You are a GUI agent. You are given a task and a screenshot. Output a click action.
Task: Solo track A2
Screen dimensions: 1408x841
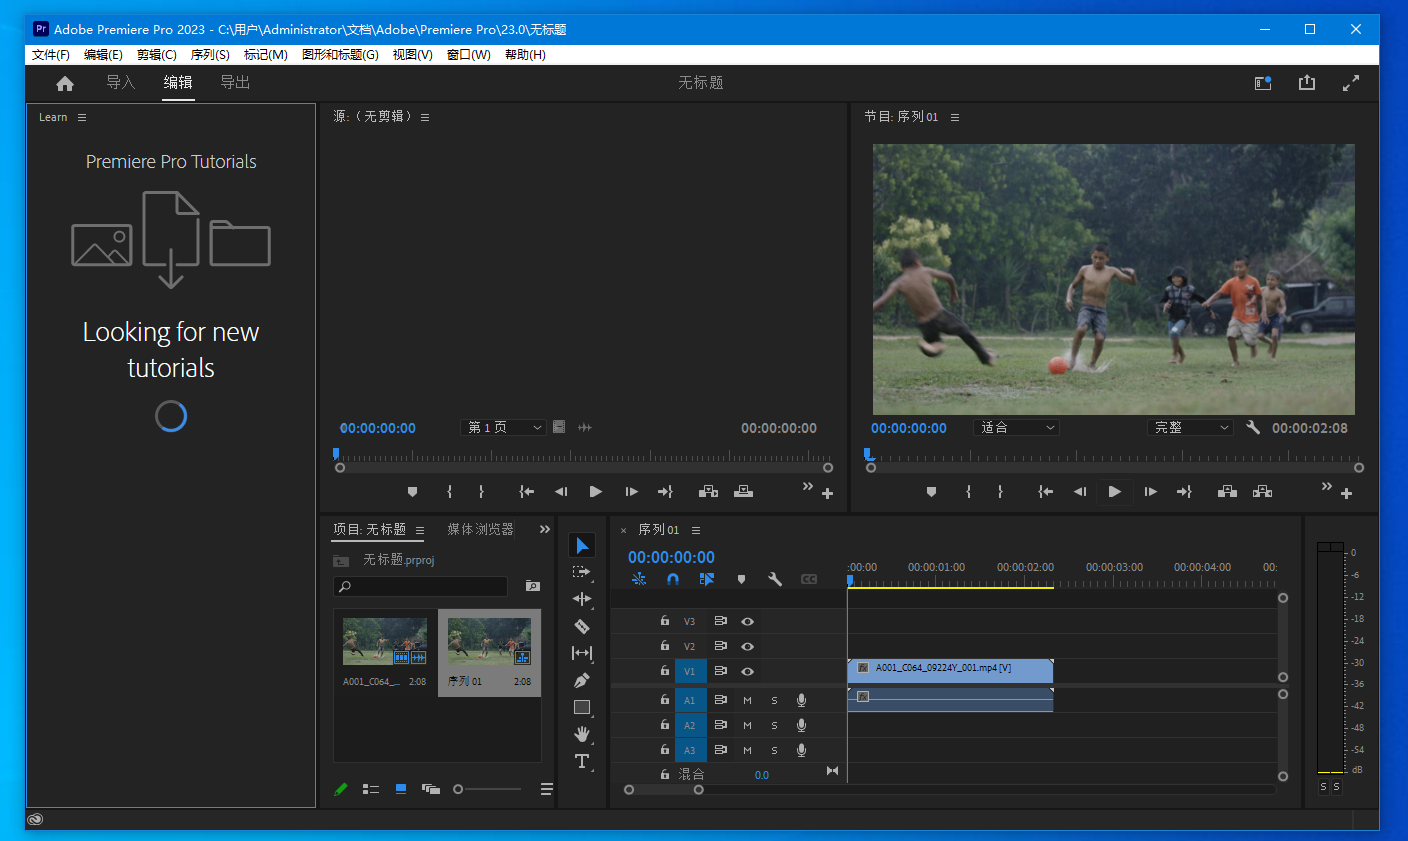[x=774, y=725]
